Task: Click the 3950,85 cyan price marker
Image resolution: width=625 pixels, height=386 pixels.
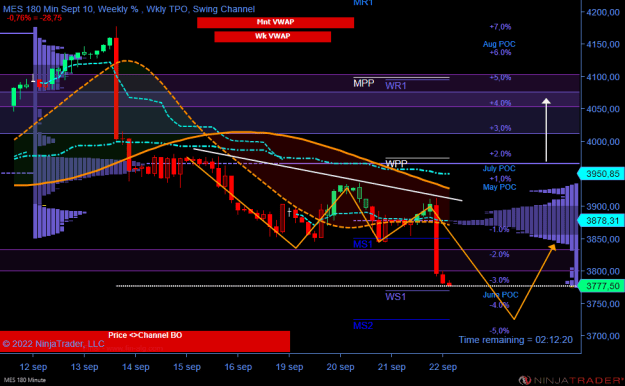Action: coord(601,174)
